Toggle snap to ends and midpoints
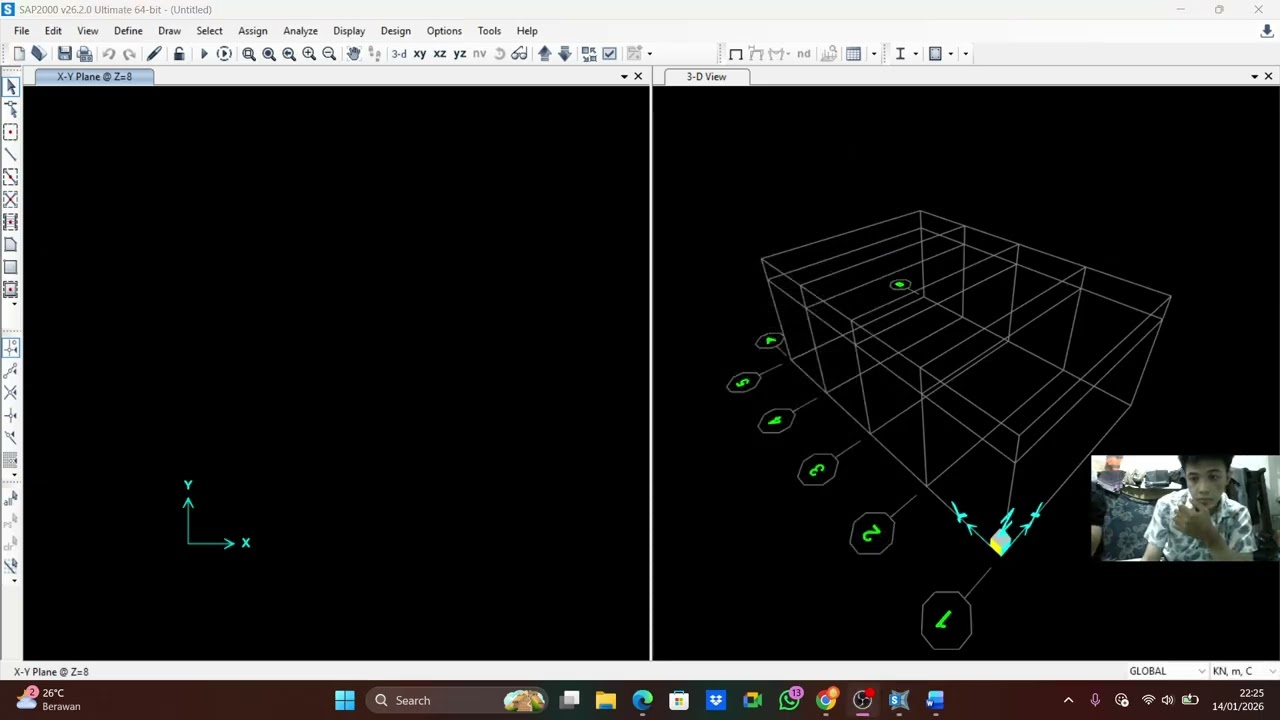This screenshot has width=1280, height=720. (11, 371)
